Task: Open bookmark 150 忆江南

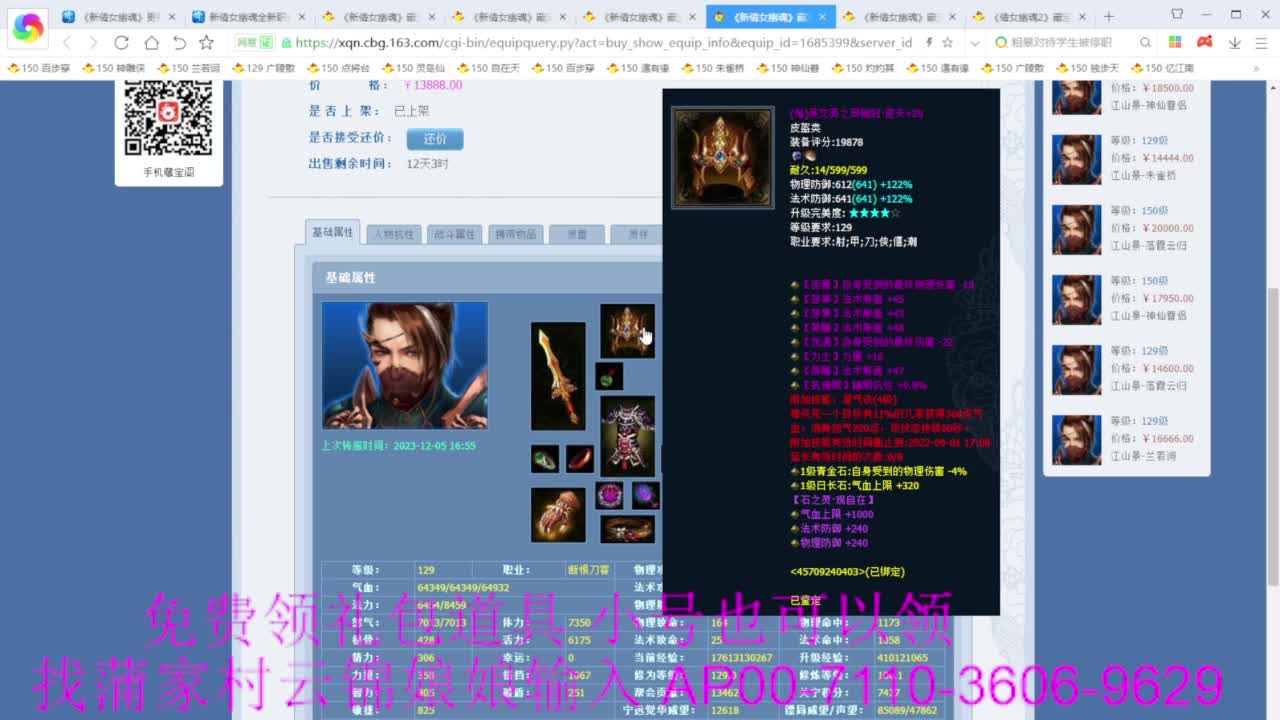Action: pyautogui.click(x=1163, y=68)
